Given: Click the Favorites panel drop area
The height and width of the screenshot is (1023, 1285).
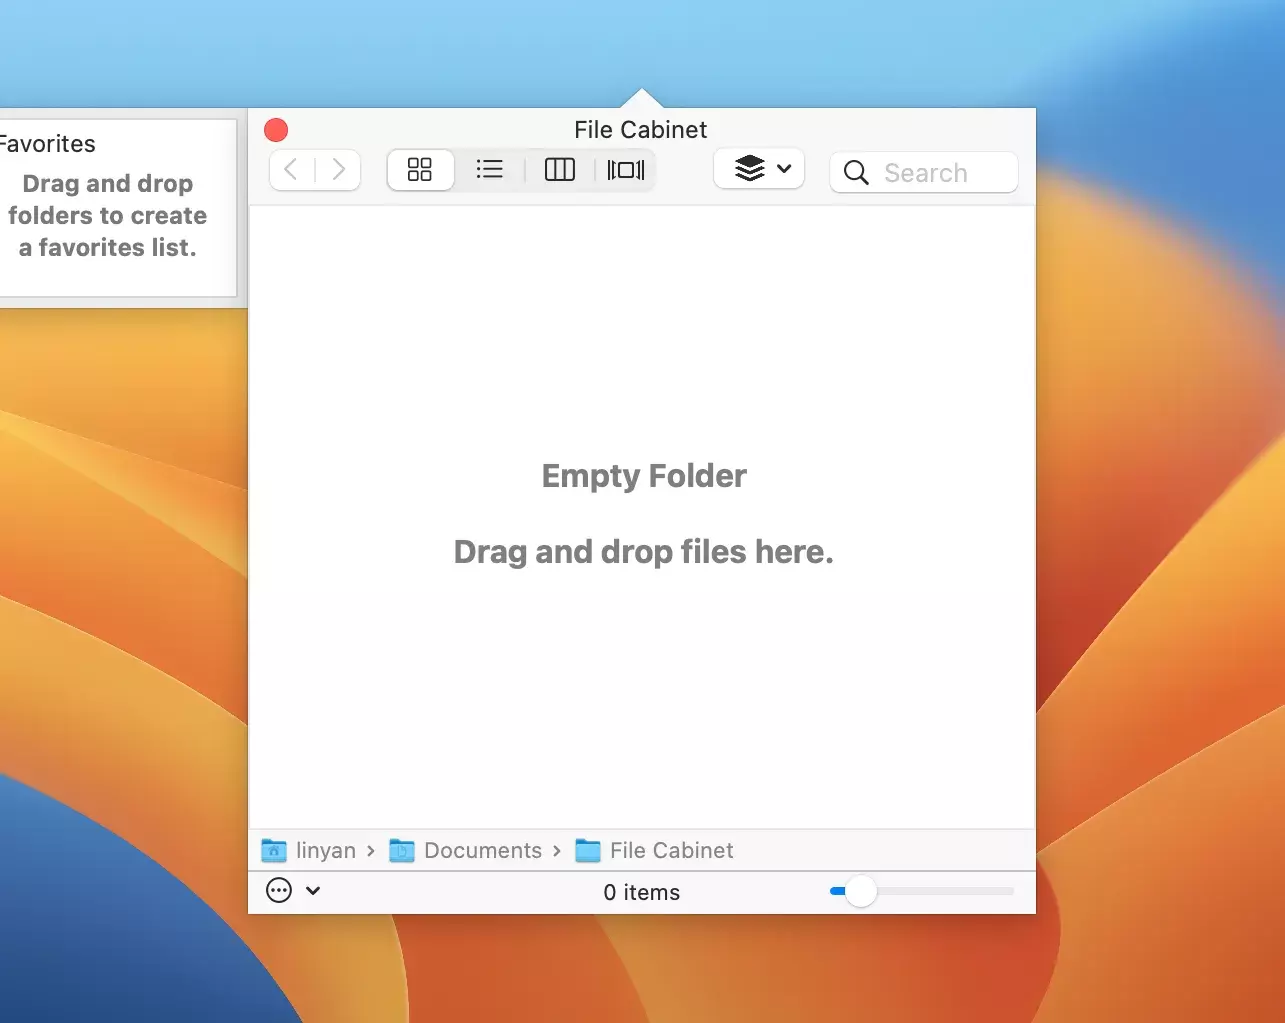Looking at the screenshot, I should coord(108,216).
